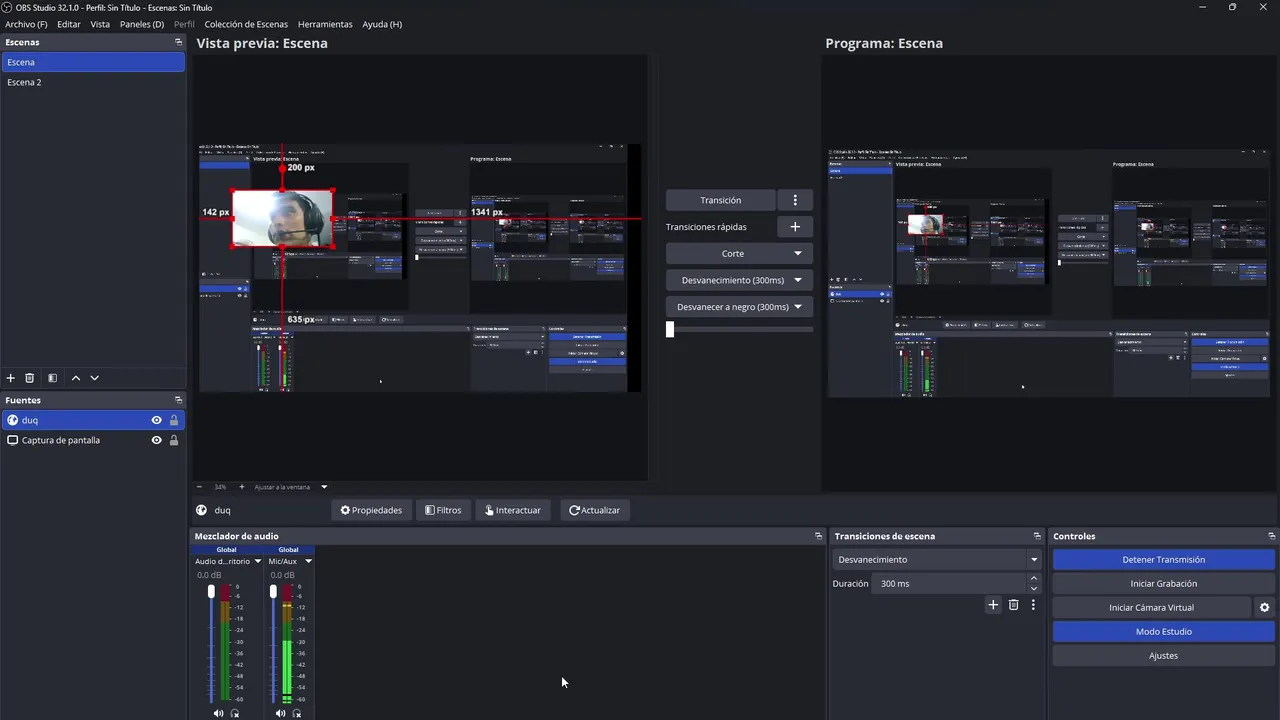This screenshot has width=1280, height=720.
Task: Click Actualizar to refresh source
Action: 595,510
